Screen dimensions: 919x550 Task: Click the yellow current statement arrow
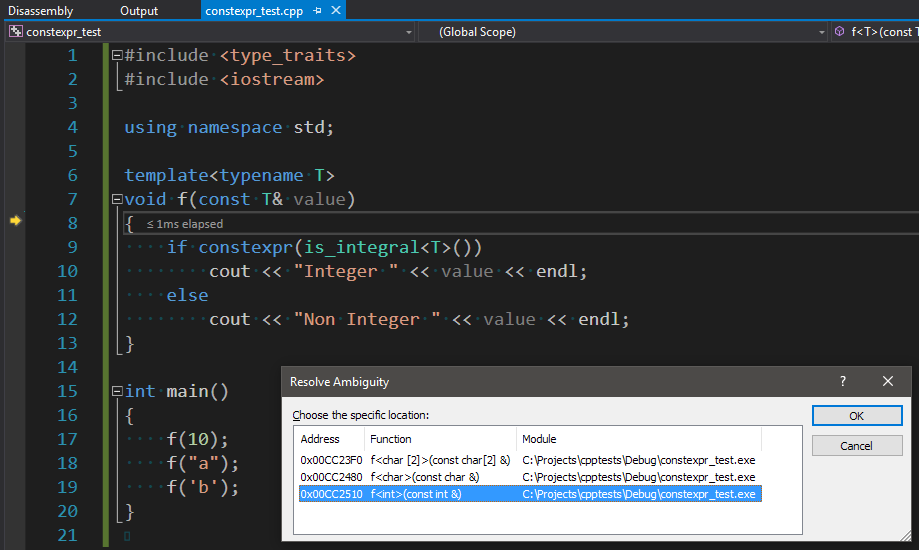[x=15, y=221]
